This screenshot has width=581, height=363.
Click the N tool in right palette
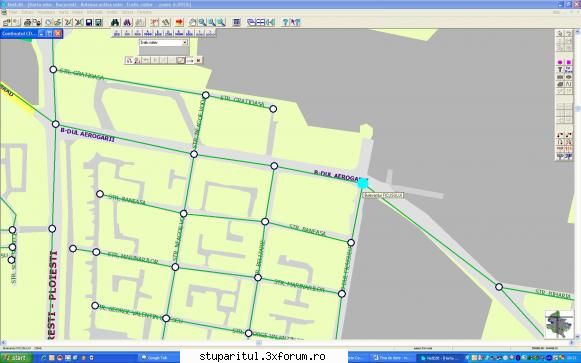(568, 84)
